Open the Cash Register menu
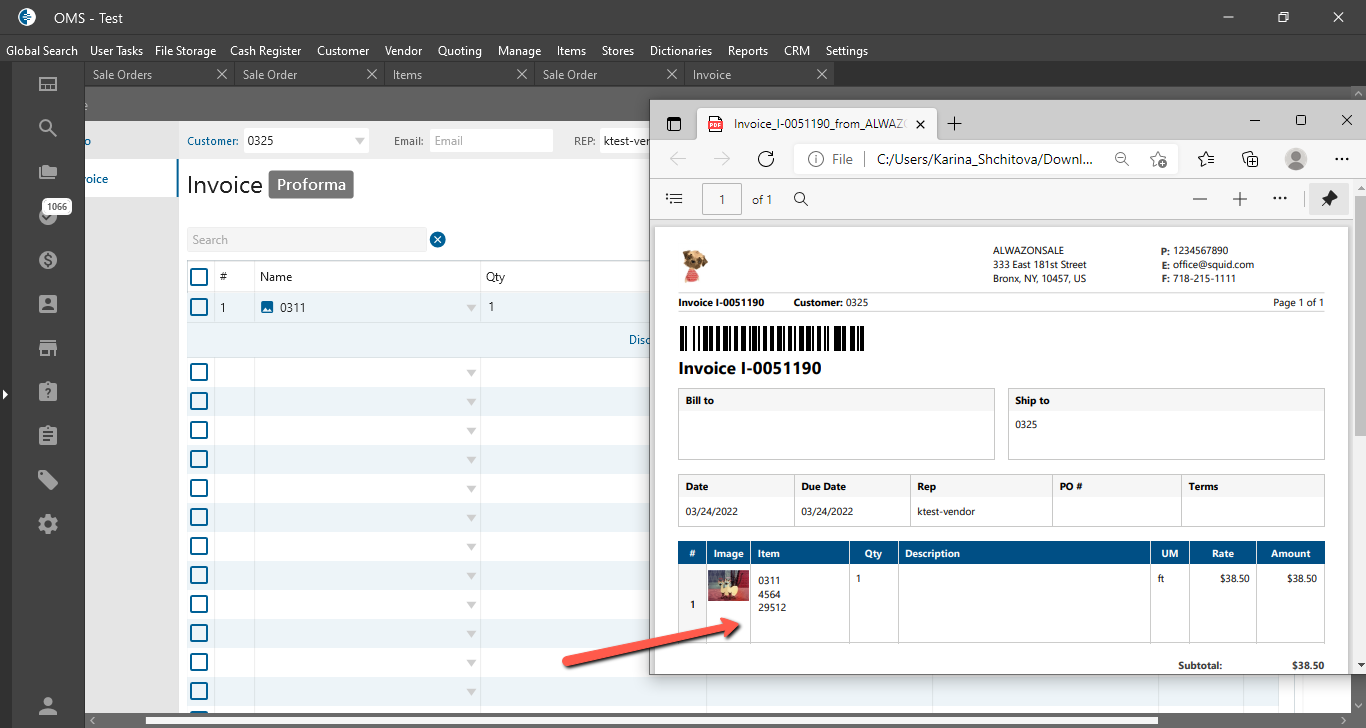The width and height of the screenshot is (1366, 728). click(x=265, y=51)
